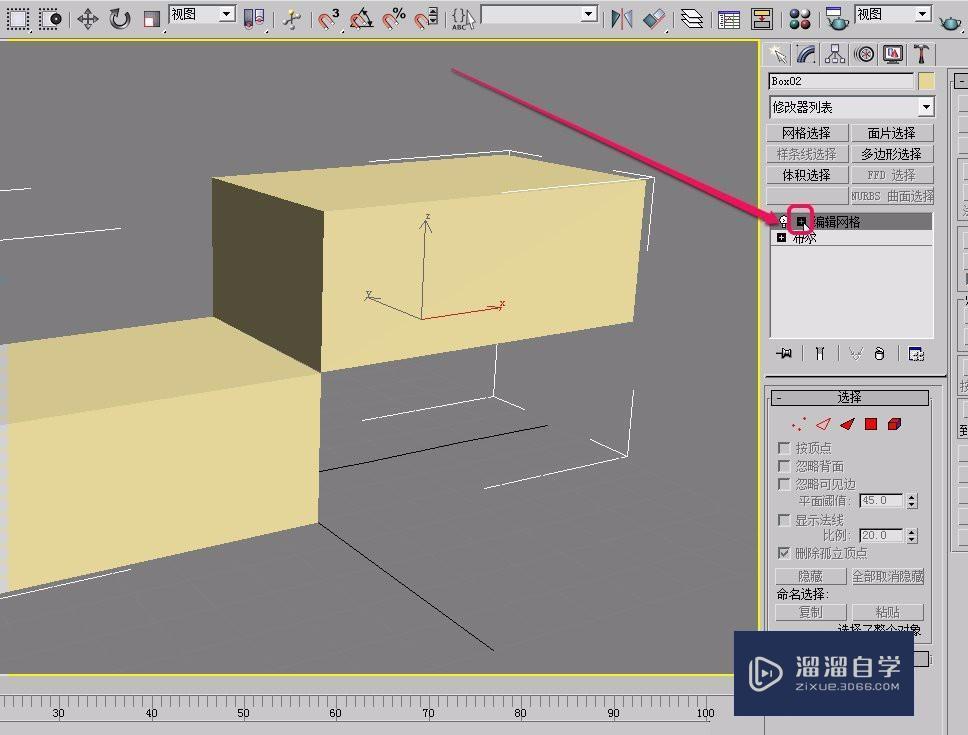The height and width of the screenshot is (735, 968).
Task: Click the Box02 object color swatch
Action: click(x=926, y=81)
